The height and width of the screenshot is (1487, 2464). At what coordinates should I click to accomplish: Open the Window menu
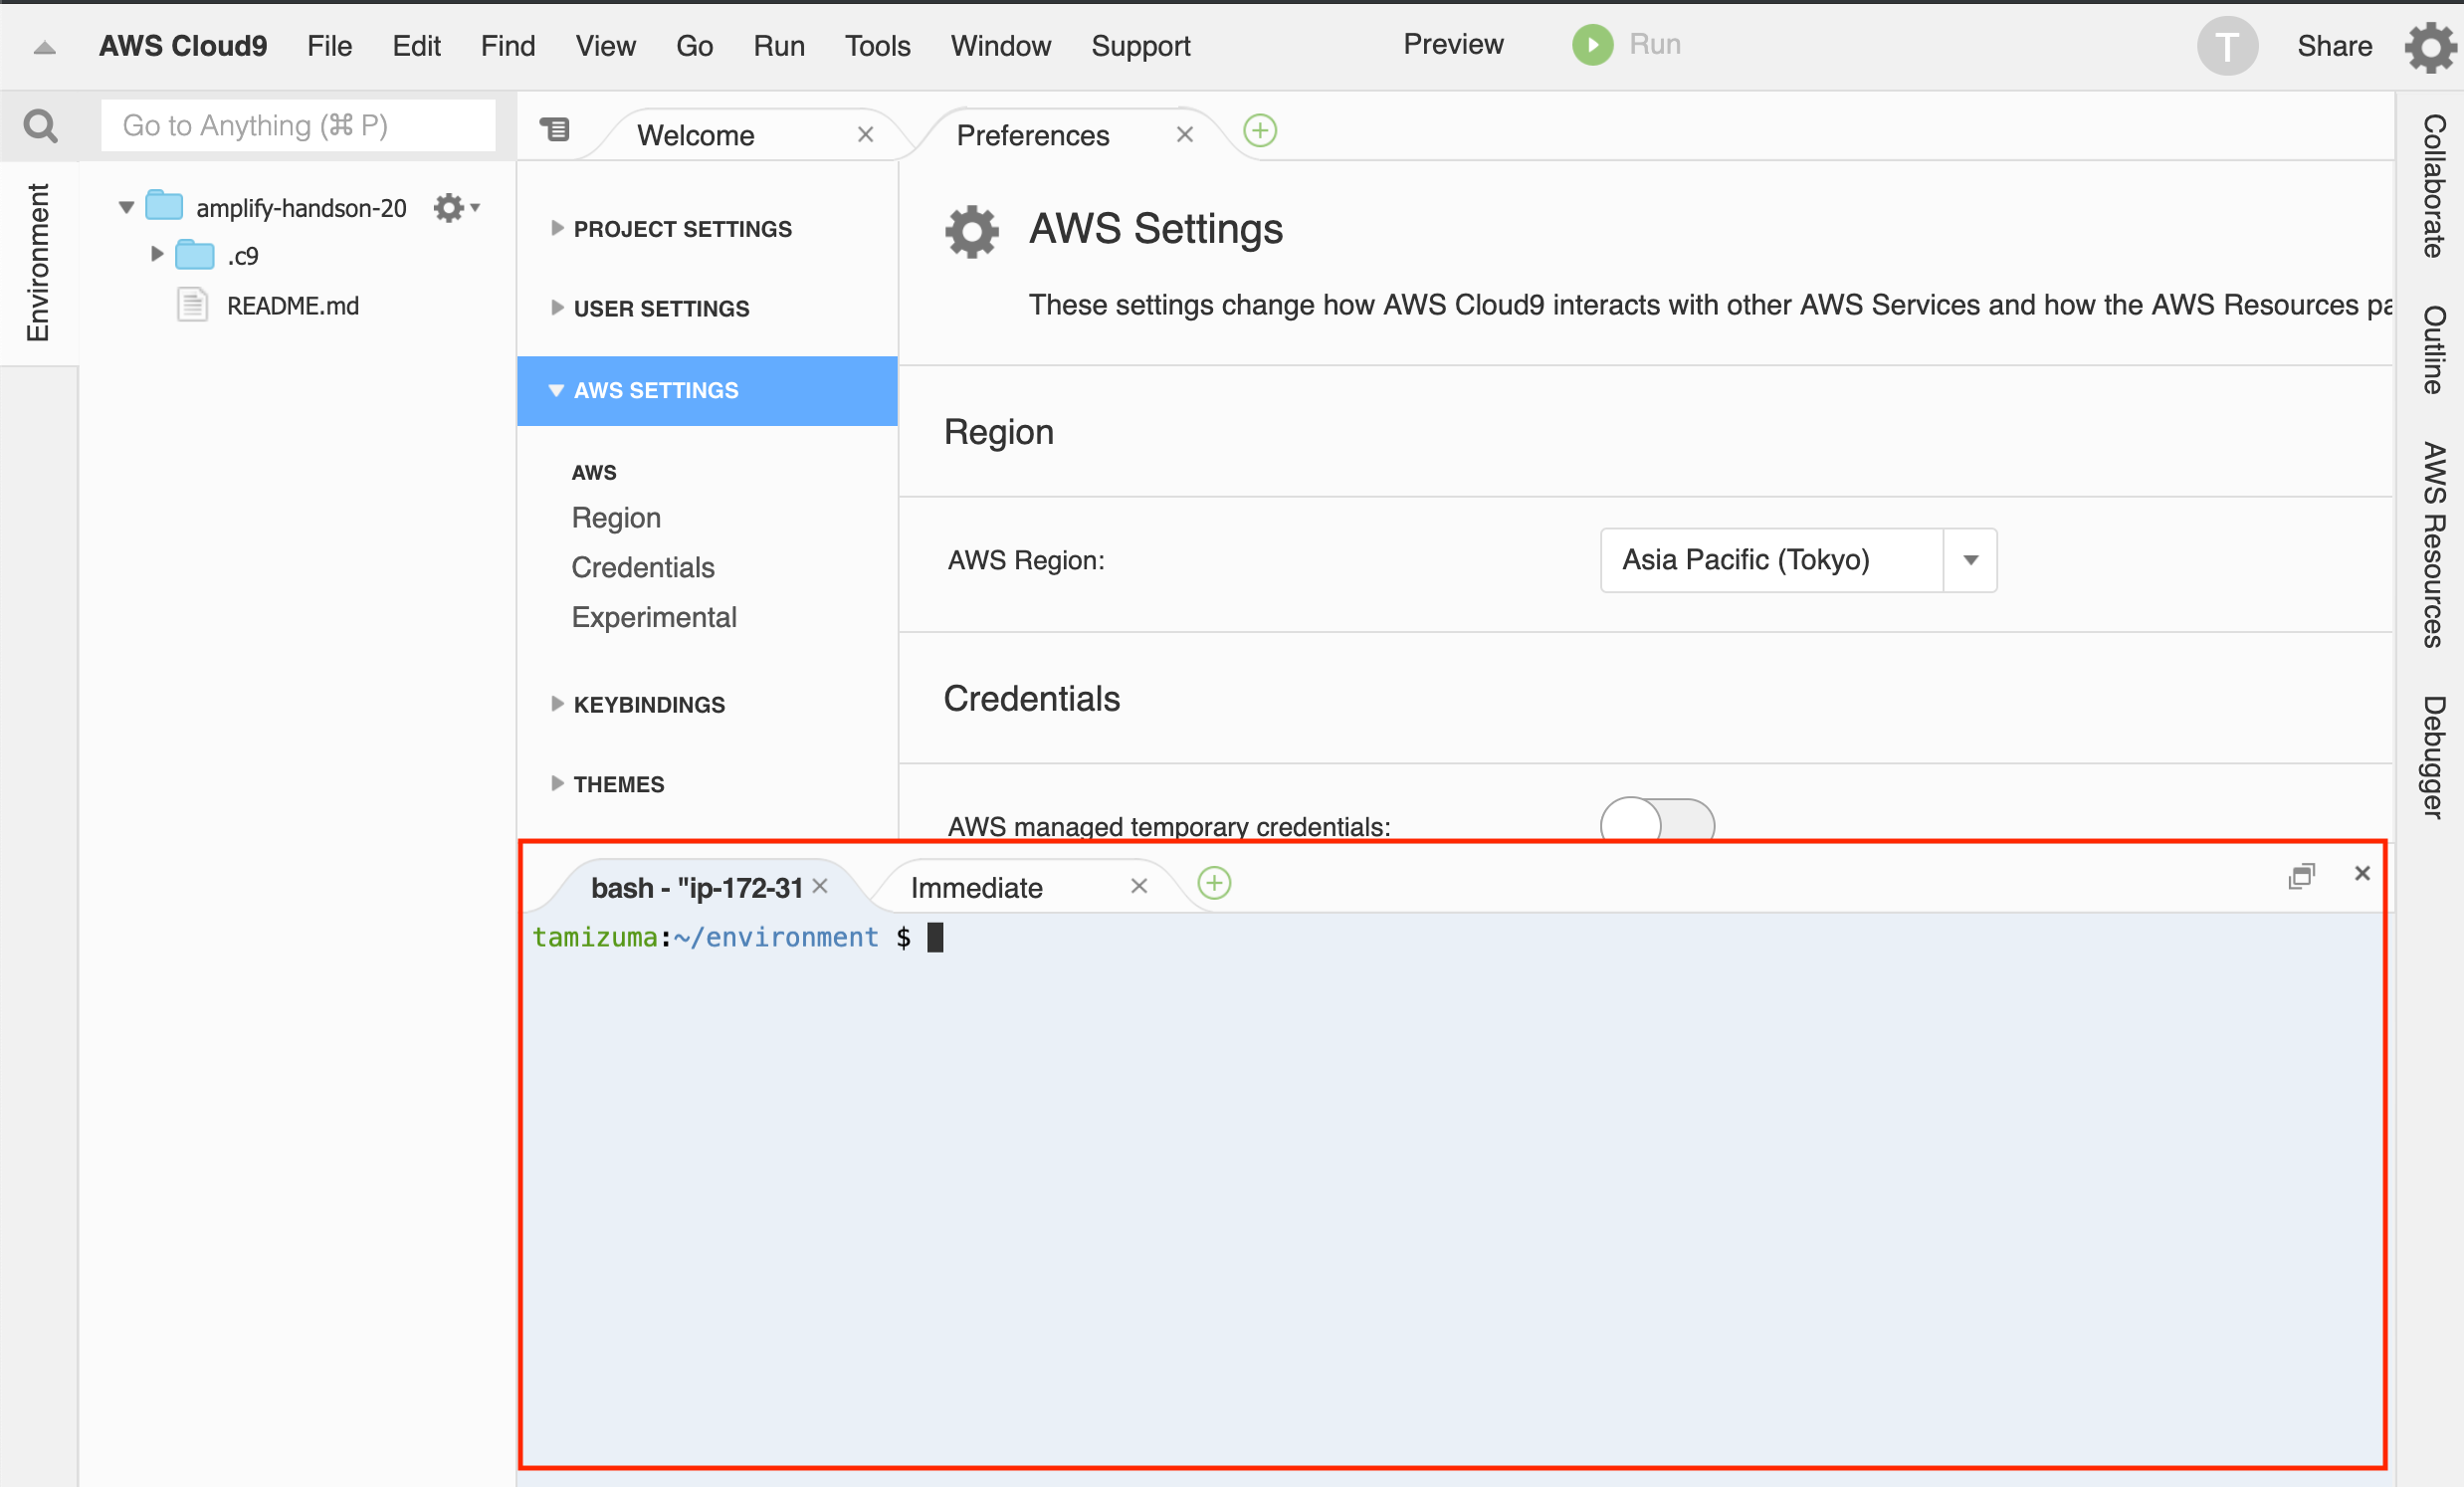[x=1000, y=46]
